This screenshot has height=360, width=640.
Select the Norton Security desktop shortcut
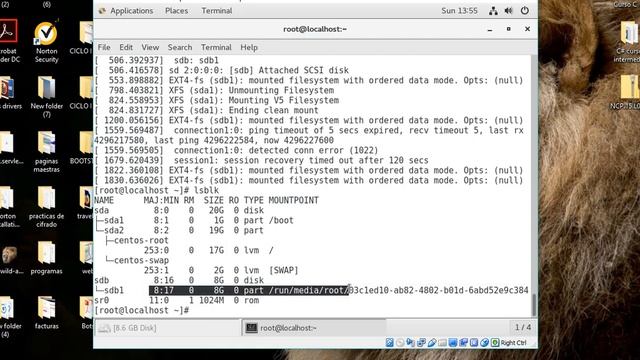(47, 42)
